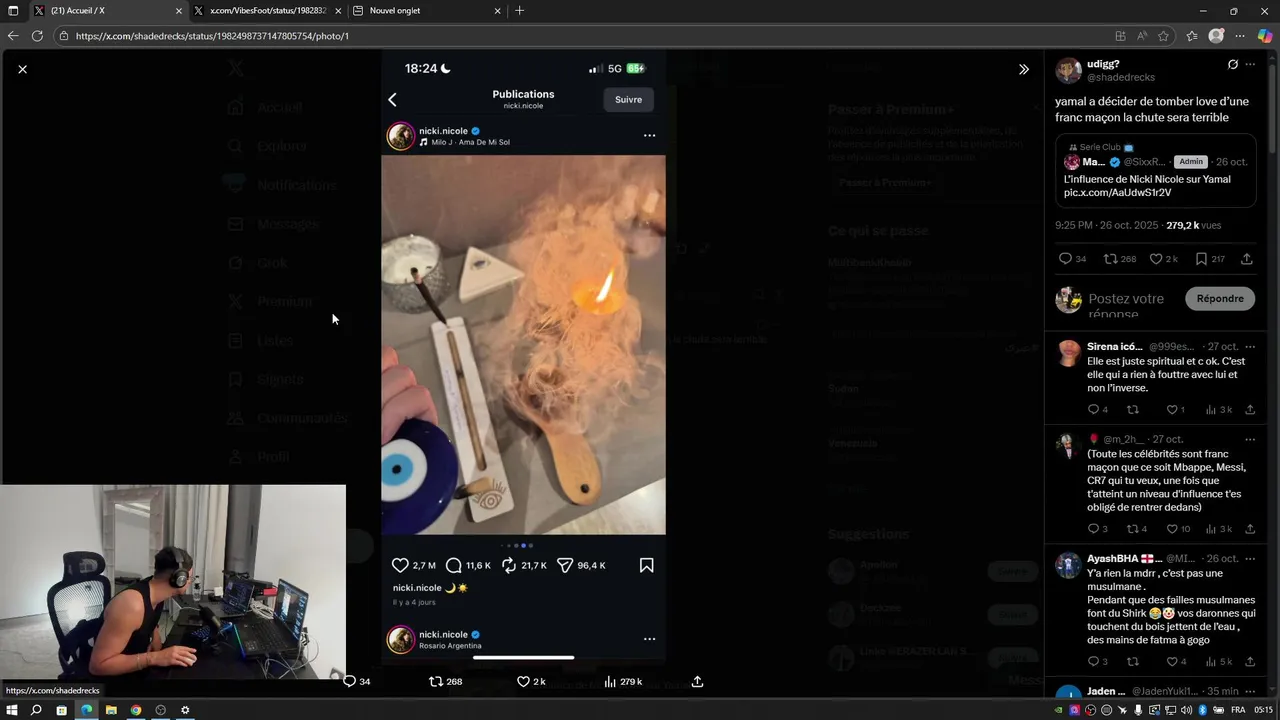
Task: Open OBS Studio from taskbar
Action: [x=160, y=710]
